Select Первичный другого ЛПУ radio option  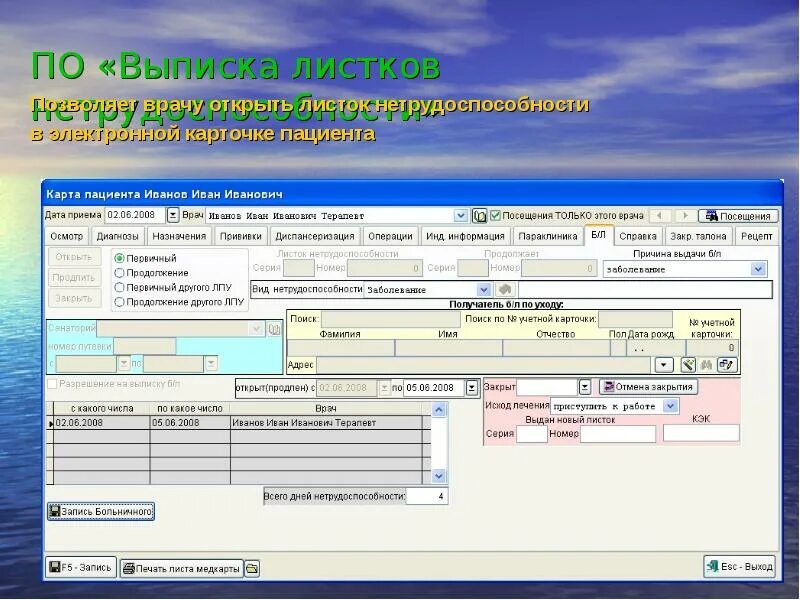pos(119,287)
